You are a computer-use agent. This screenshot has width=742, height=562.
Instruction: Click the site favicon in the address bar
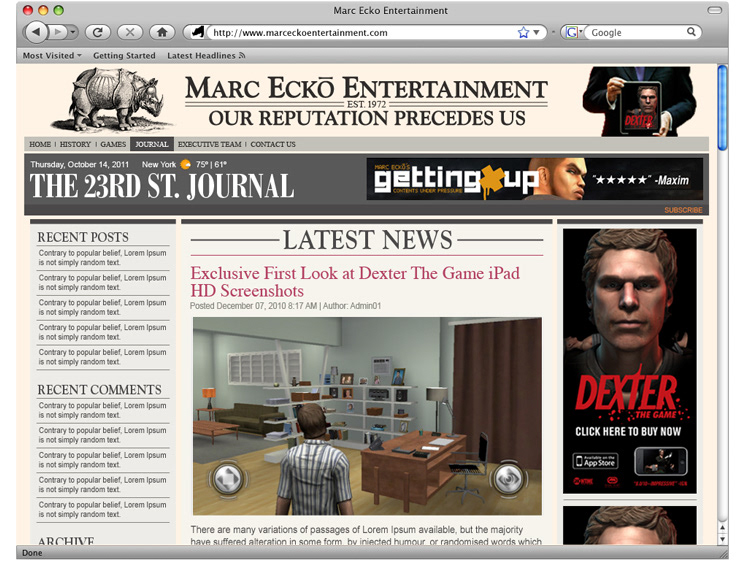pos(197,32)
